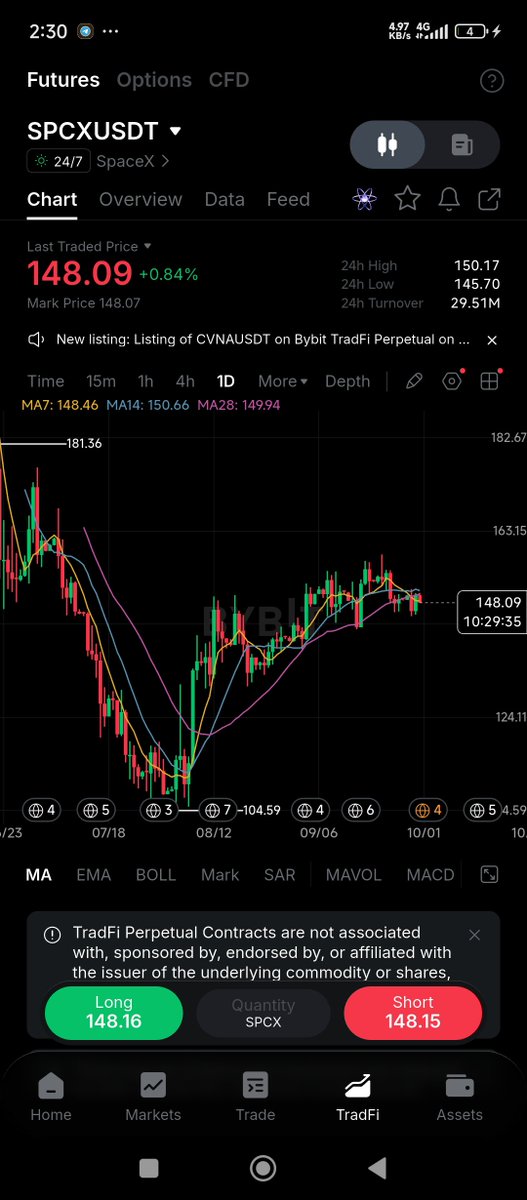Screen dimensions: 527x1200
Task: Expand the SPCXUSDT symbol dropdown
Action: click(x=176, y=131)
